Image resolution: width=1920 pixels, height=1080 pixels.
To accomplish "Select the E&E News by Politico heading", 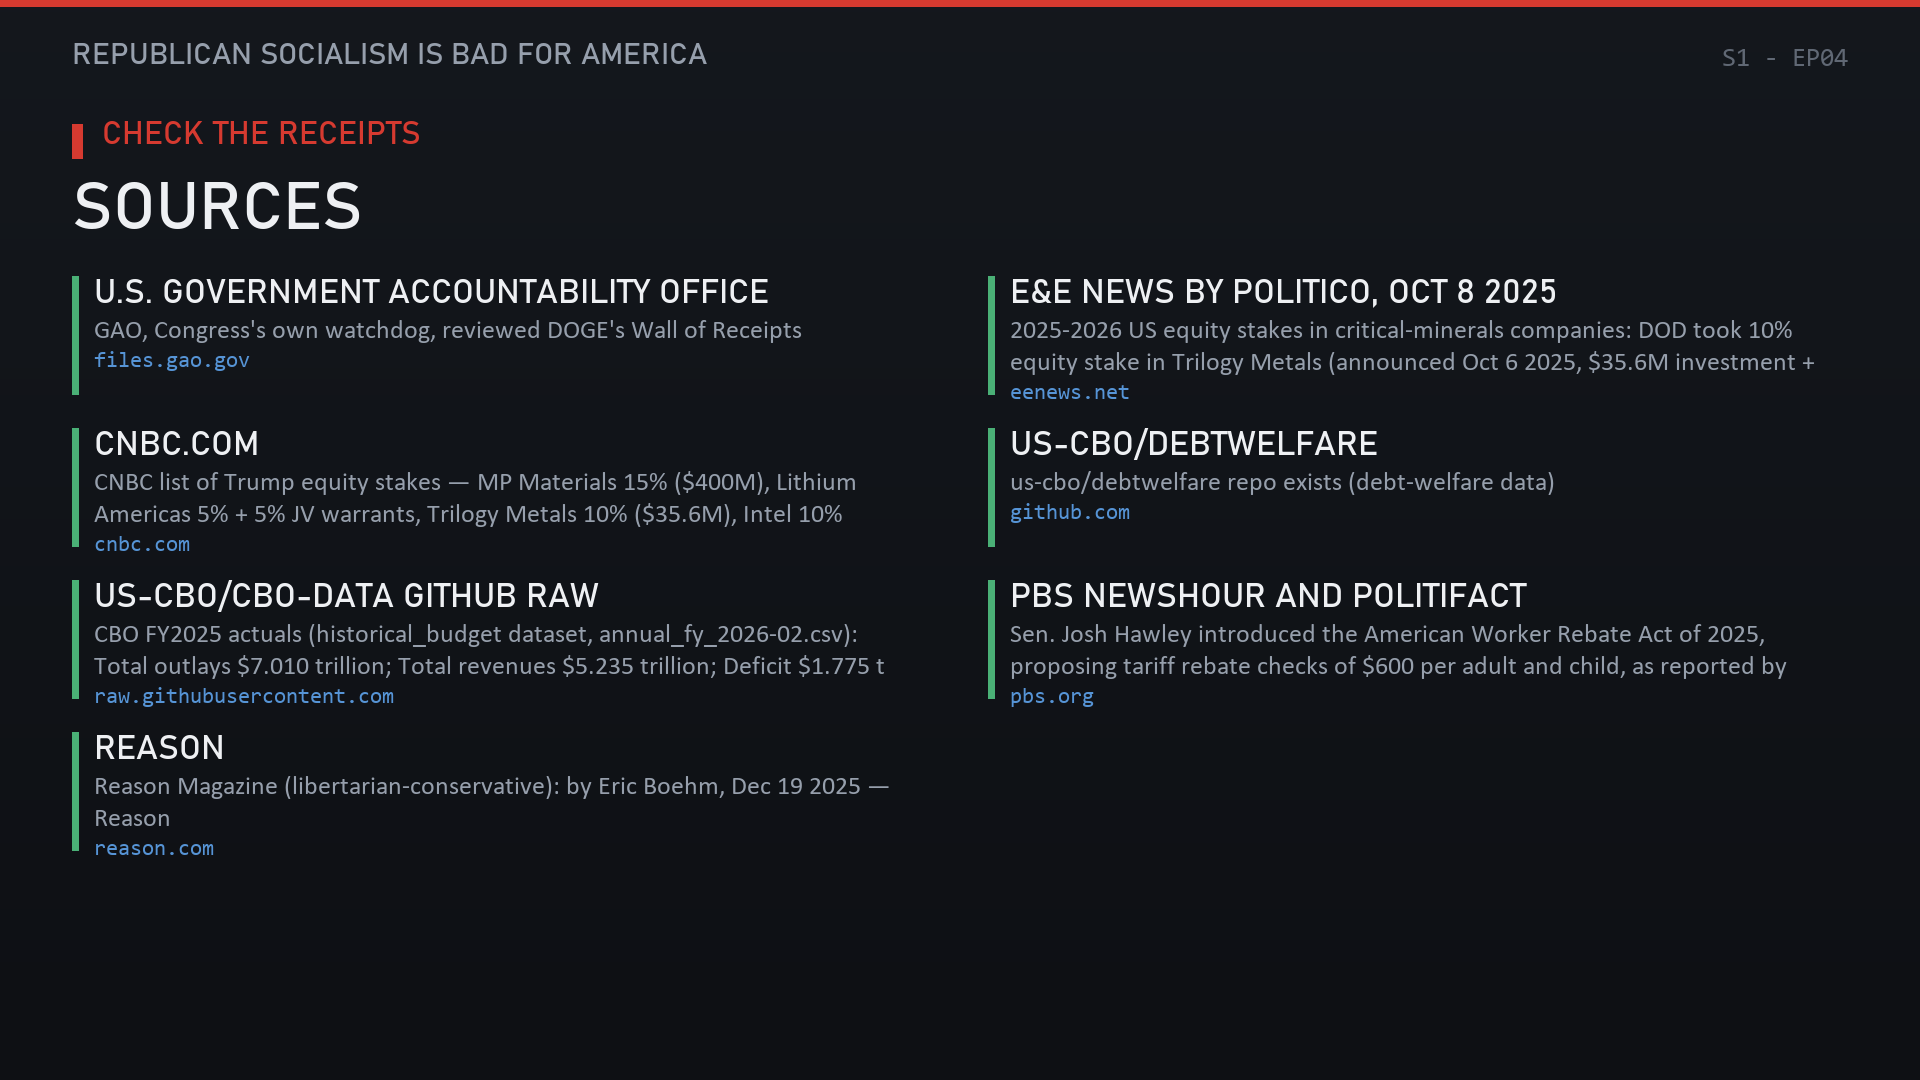I will (1283, 292).
